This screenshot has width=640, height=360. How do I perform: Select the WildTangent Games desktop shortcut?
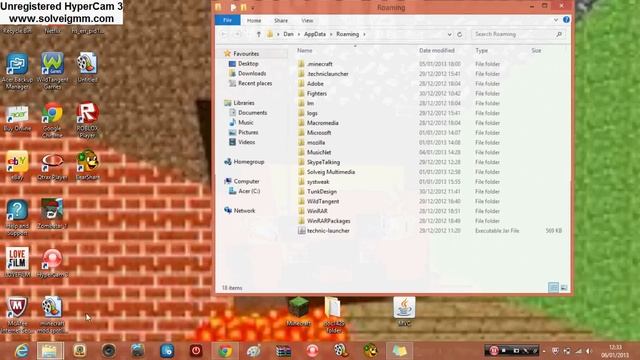pyautogui.click(x=52, y=71)
